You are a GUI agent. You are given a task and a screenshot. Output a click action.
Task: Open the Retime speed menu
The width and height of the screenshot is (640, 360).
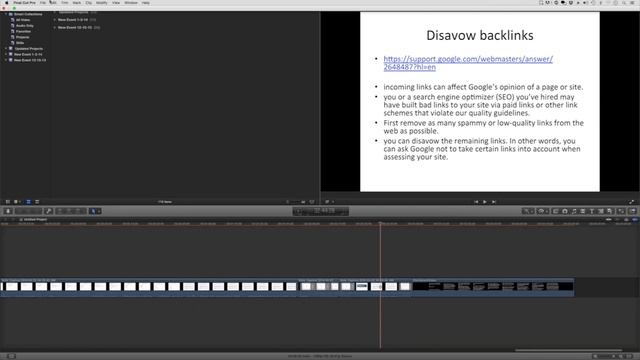pyautogui.click(x=542, y=211)
